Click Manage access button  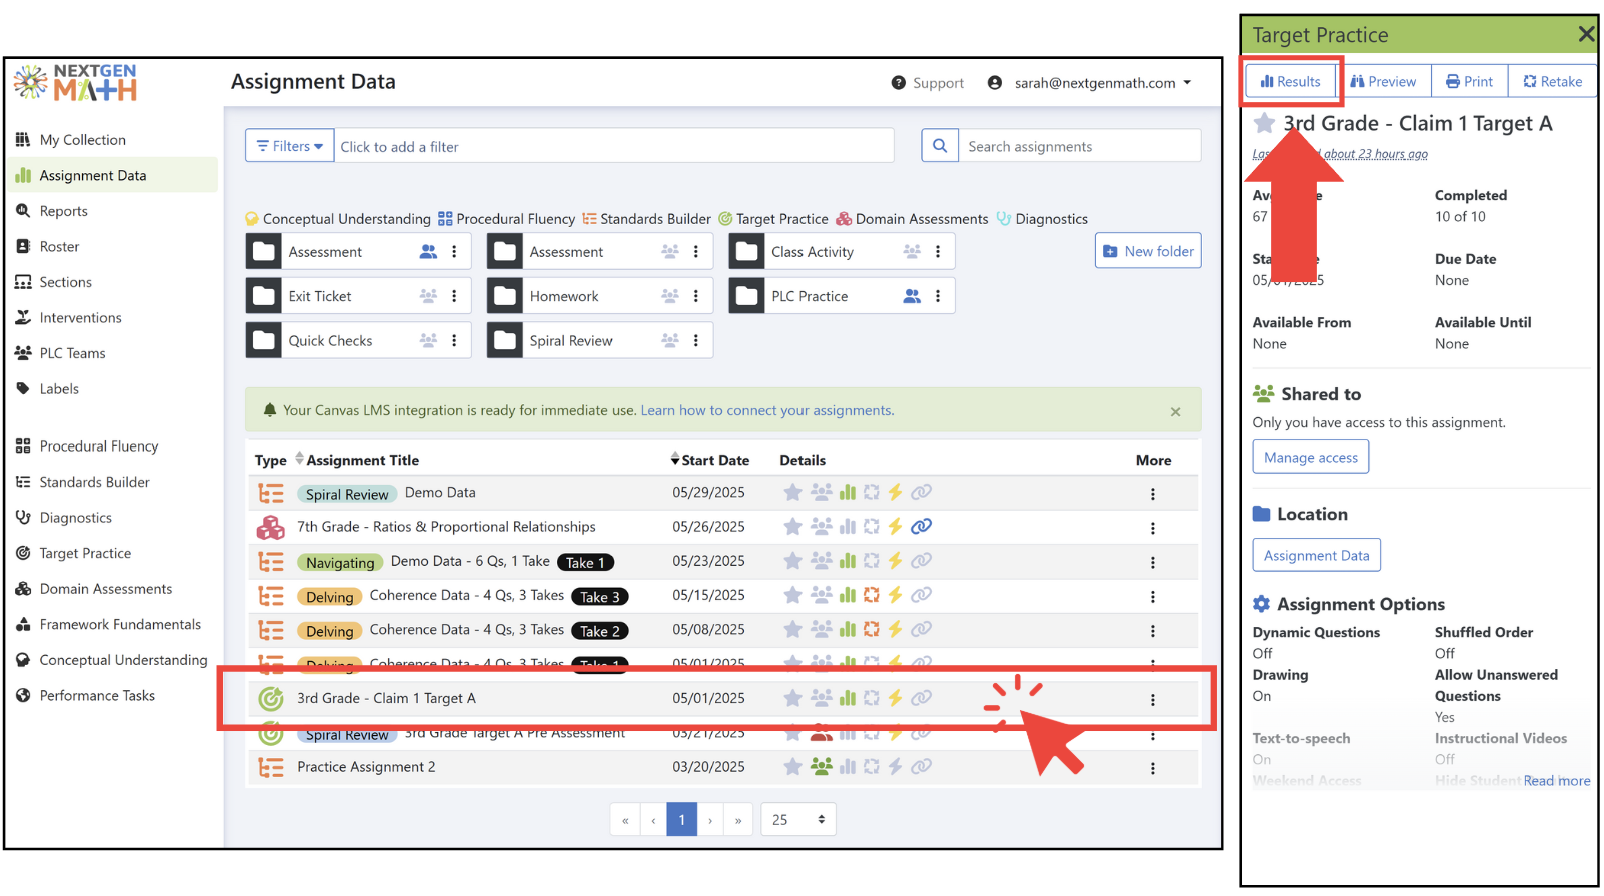pyautogui.click(x=1310, y=457)
